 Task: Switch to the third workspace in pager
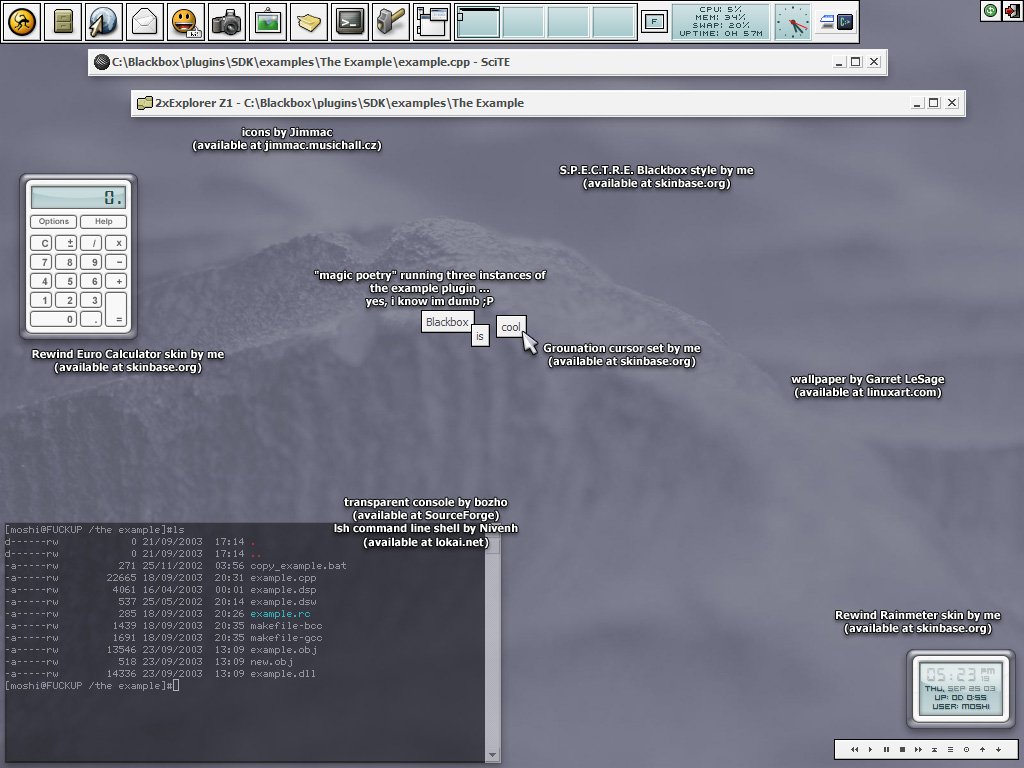point(568,22)
